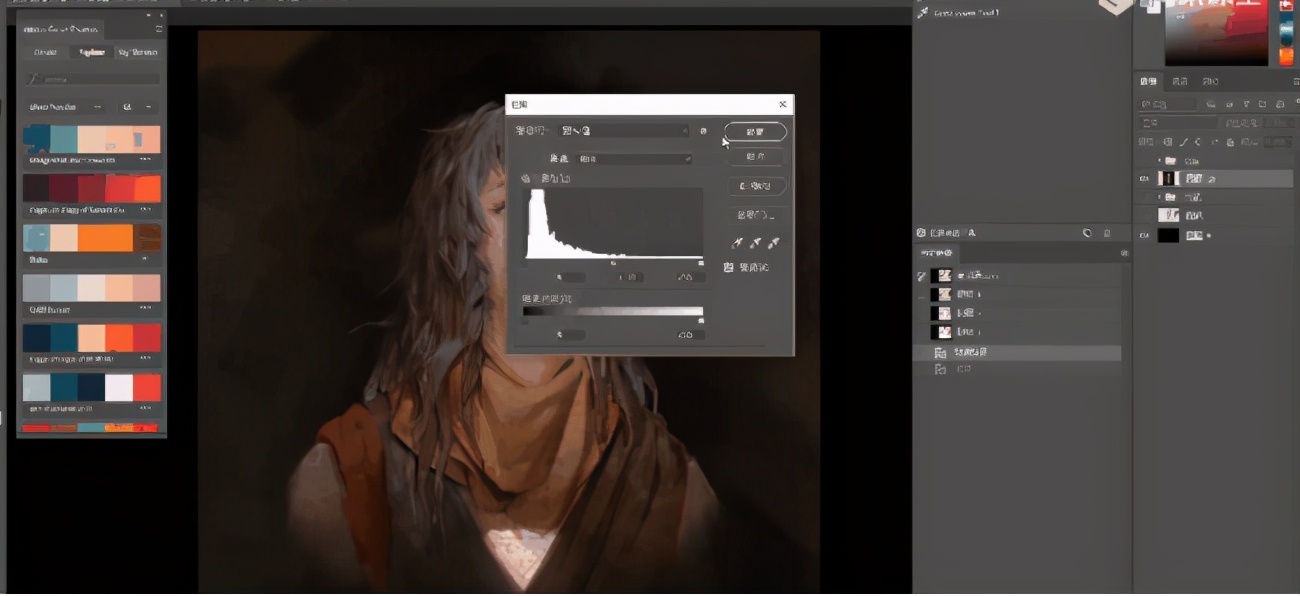The width and height of the screenshot is (1300, 596).
Task: Click the trash icon in the History panel
Action: point(1107,233)
